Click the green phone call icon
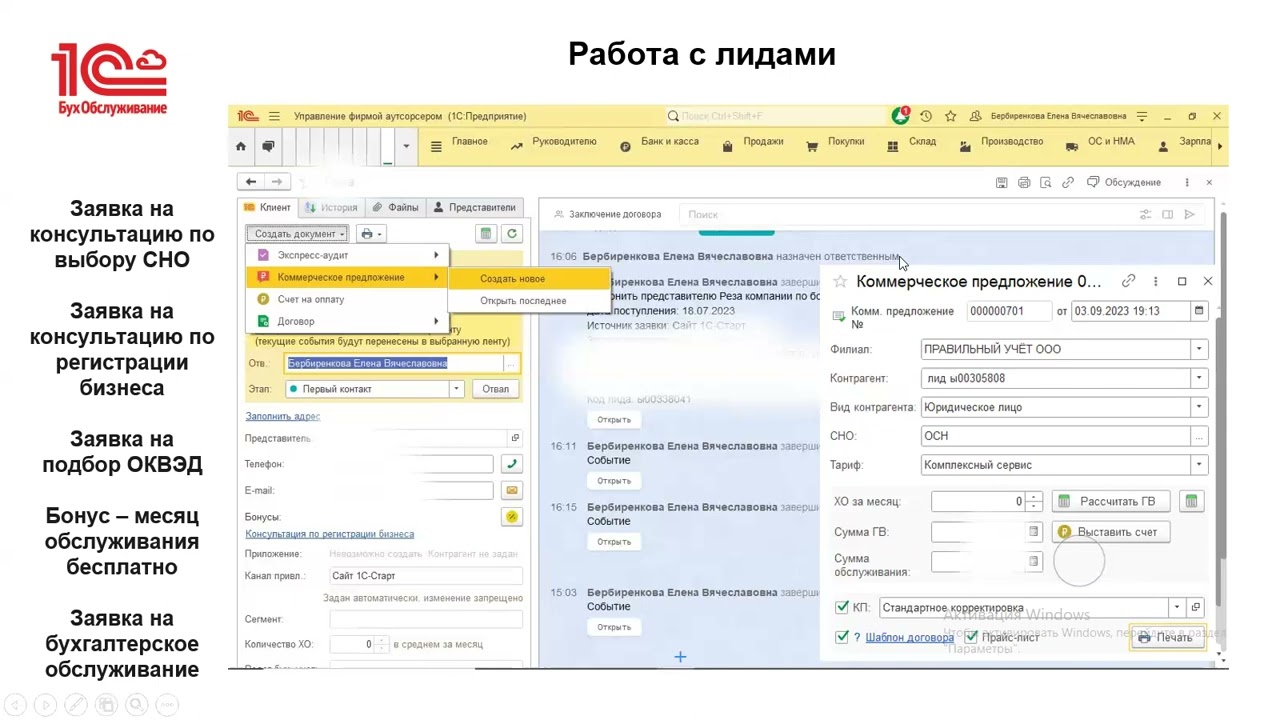 pos(512,464)
